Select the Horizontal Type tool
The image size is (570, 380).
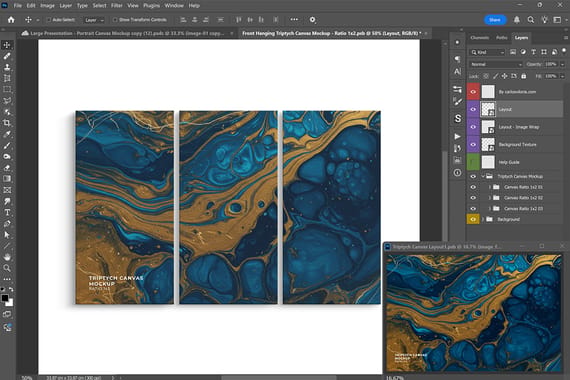7,212
